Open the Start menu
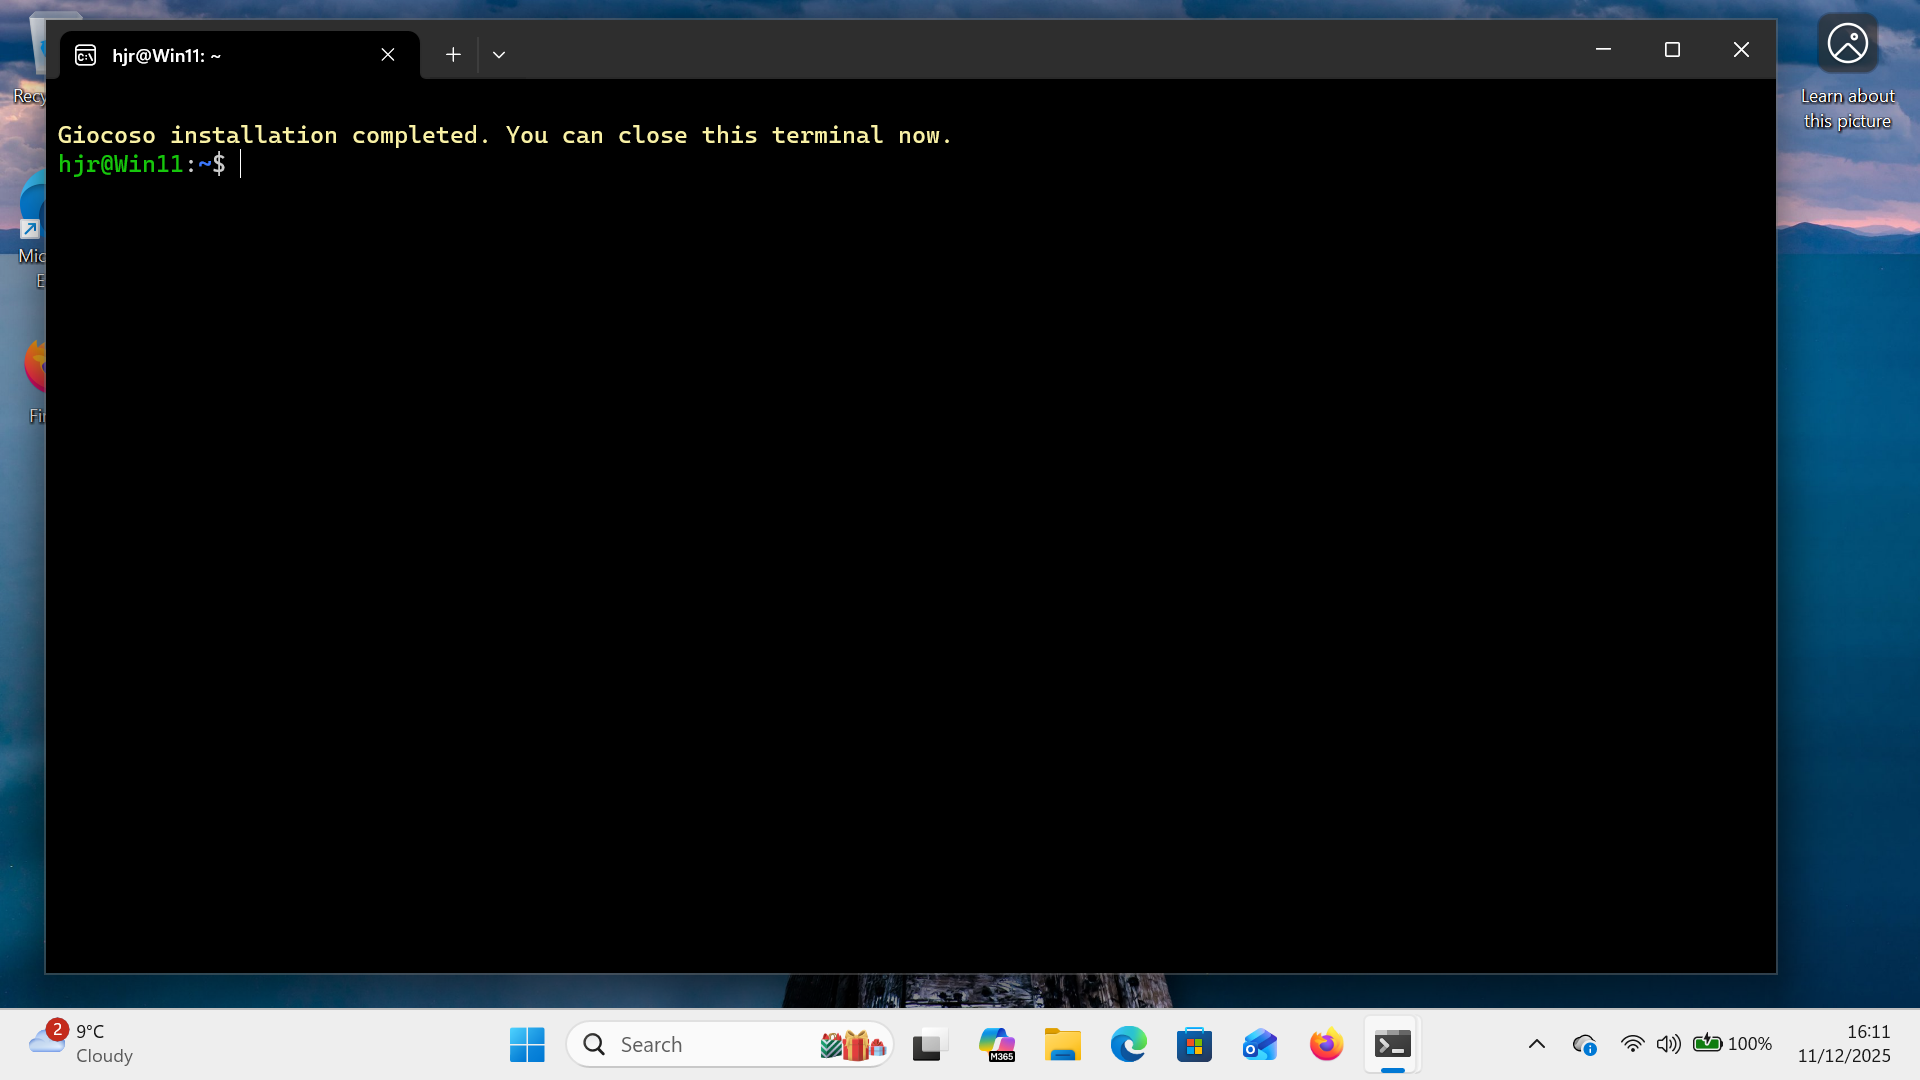 pyautogui.click(x=527, y=1044)
